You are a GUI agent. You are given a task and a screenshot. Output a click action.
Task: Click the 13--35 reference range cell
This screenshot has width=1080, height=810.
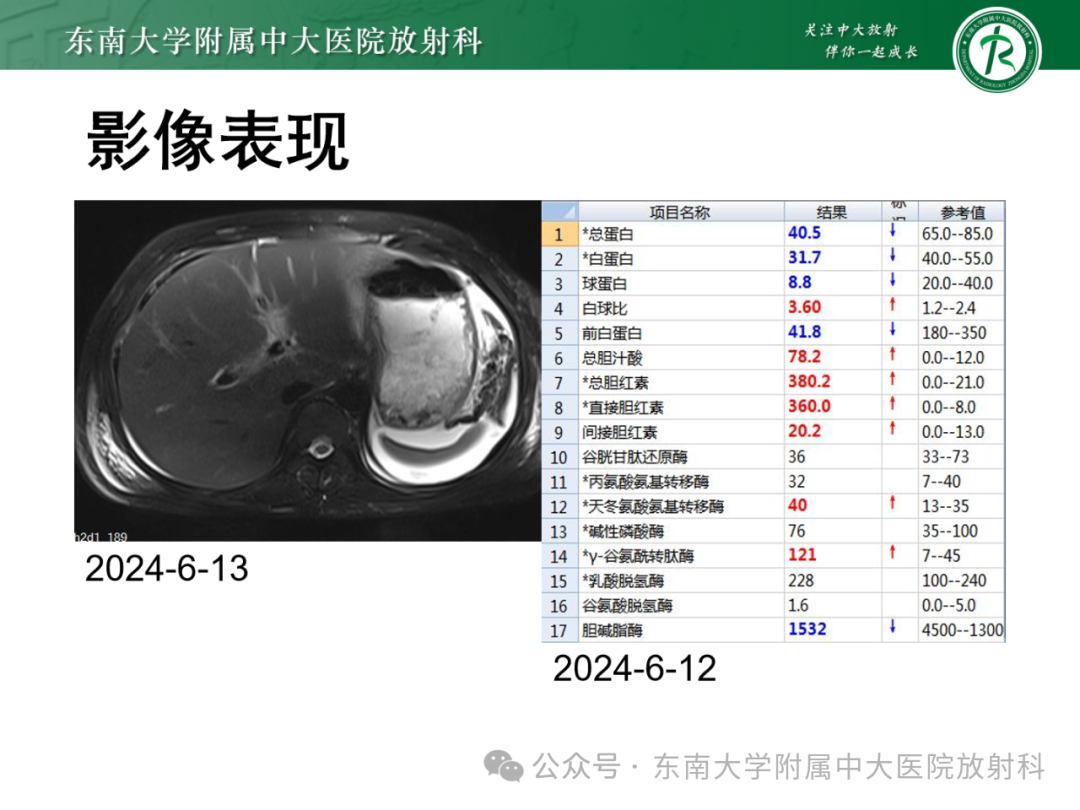pyautogui.click(x=962, y=507)
